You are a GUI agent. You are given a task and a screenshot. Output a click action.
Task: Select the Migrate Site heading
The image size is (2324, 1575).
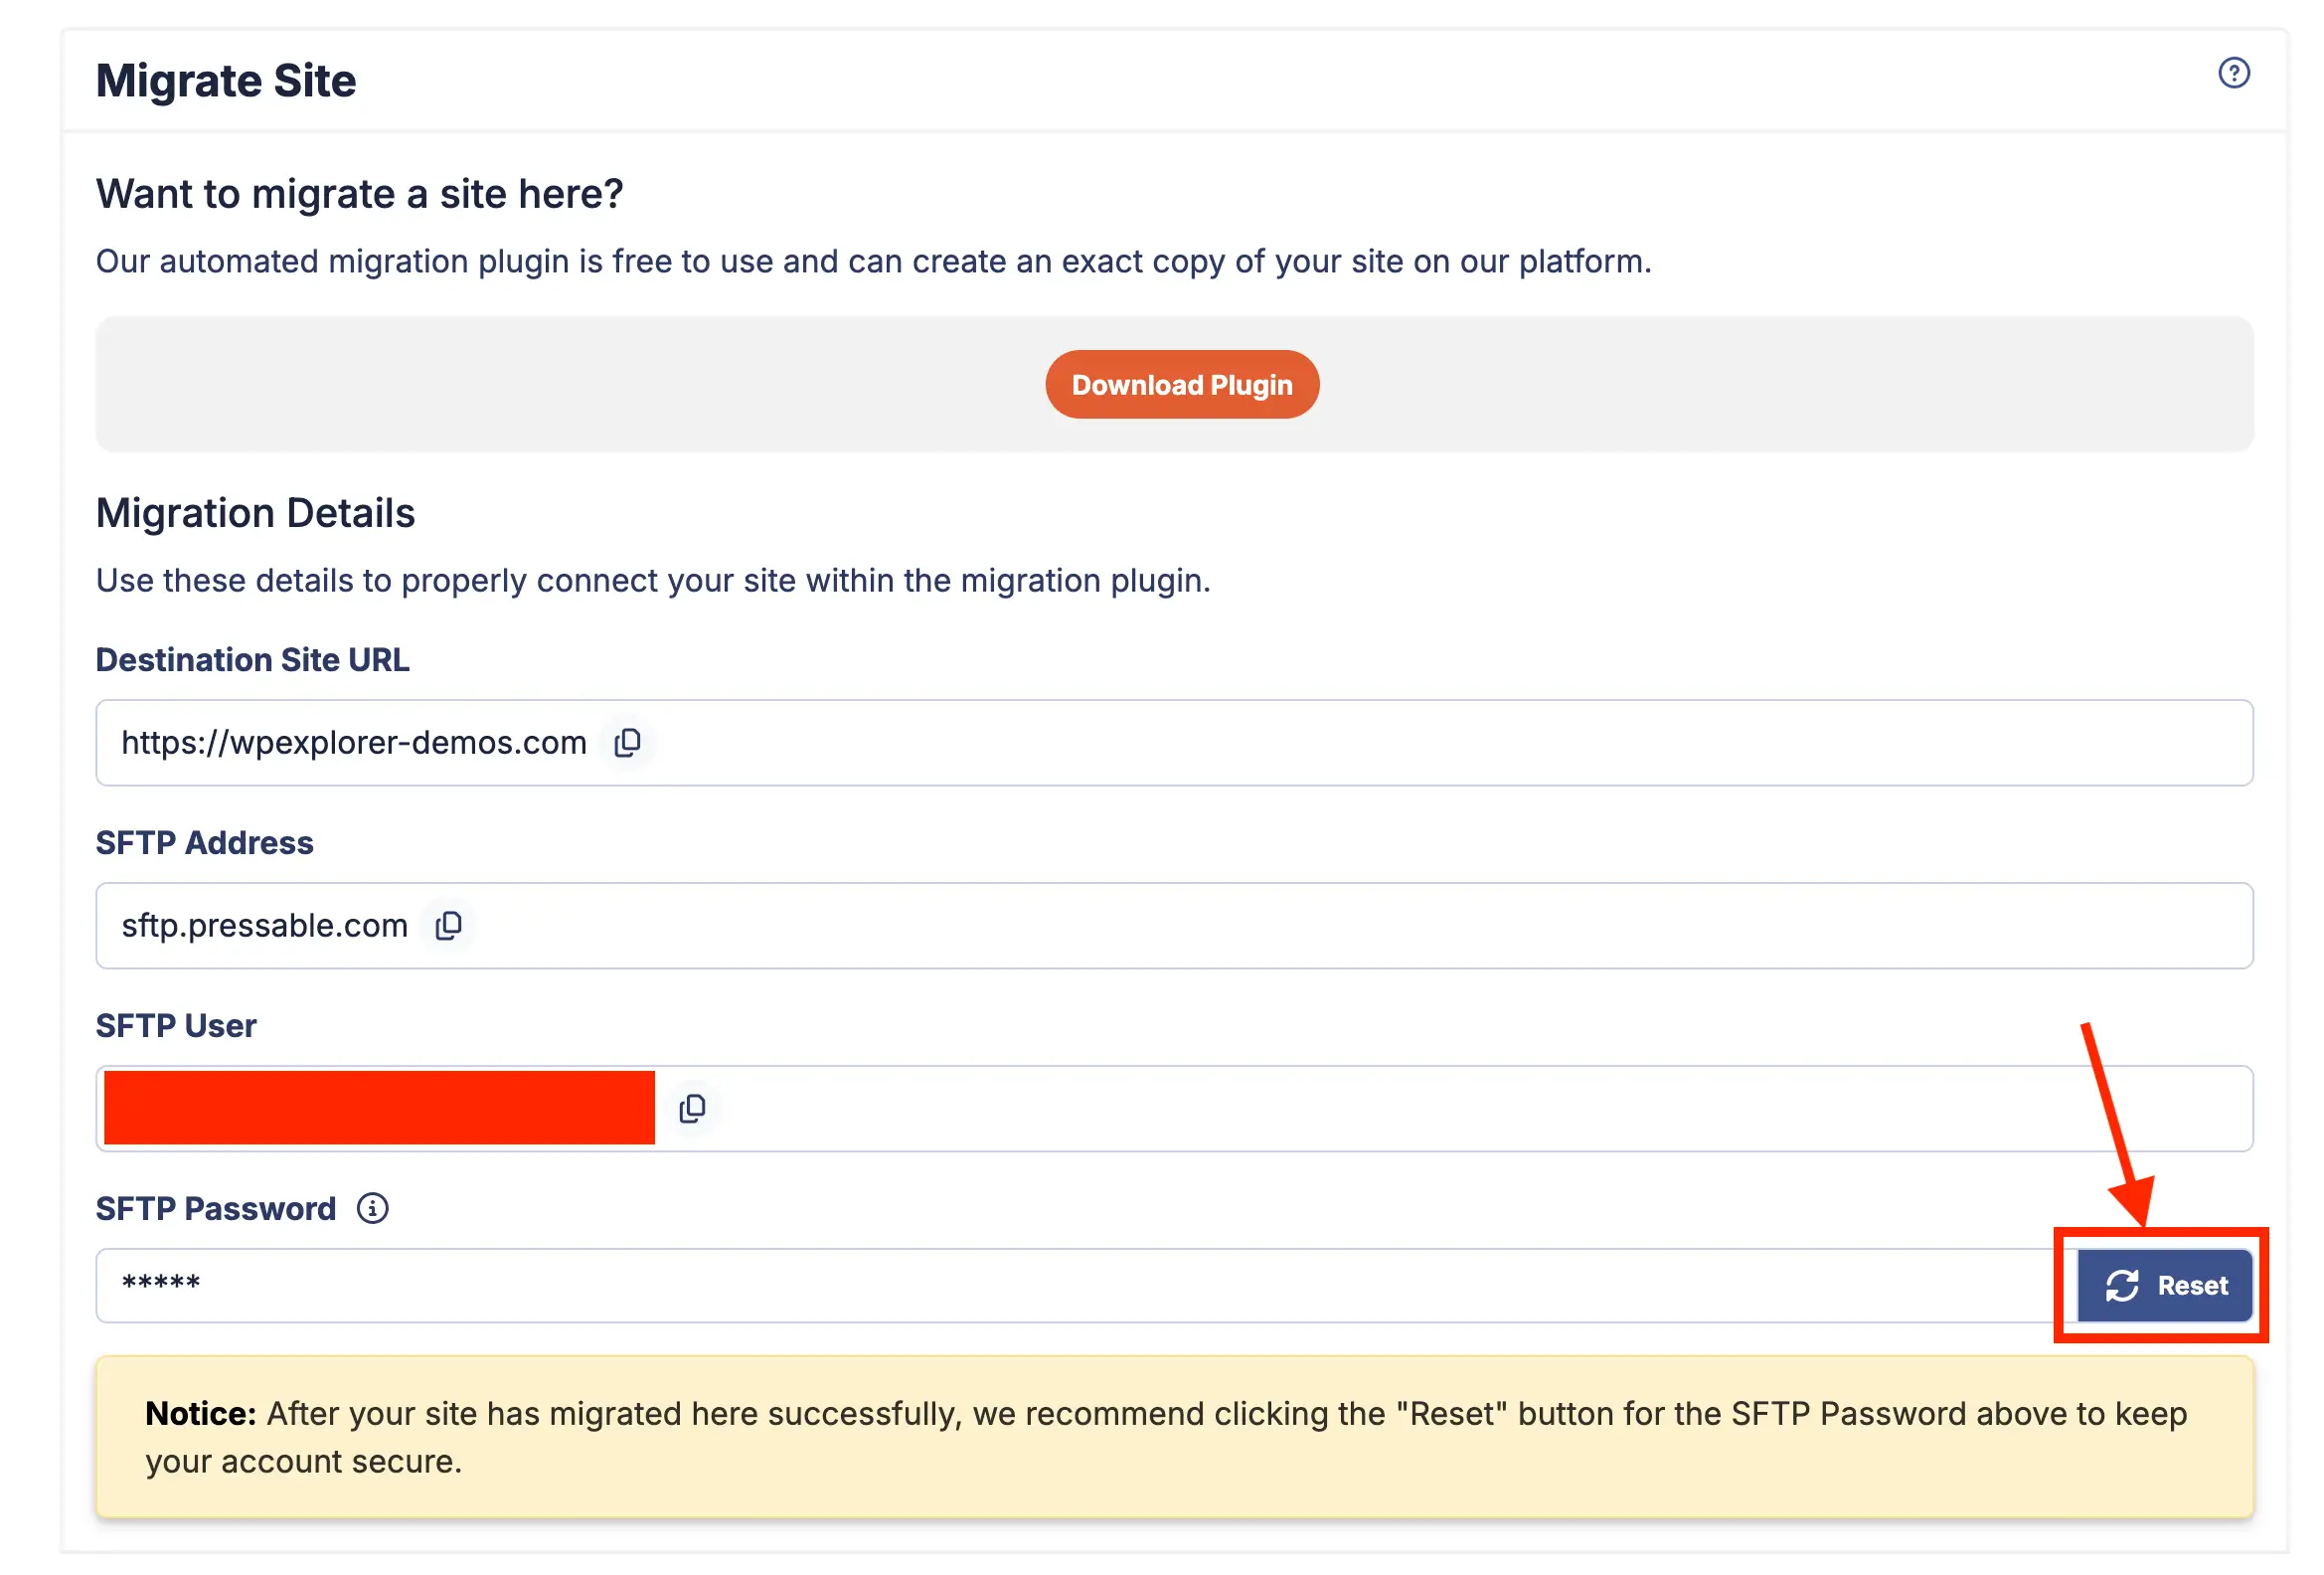coord(225,80)
